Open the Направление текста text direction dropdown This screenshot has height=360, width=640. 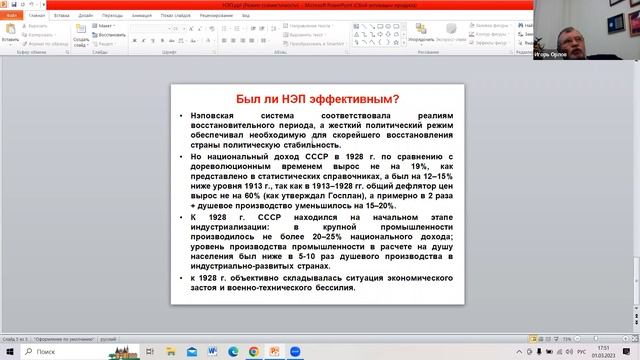[308, 26]
